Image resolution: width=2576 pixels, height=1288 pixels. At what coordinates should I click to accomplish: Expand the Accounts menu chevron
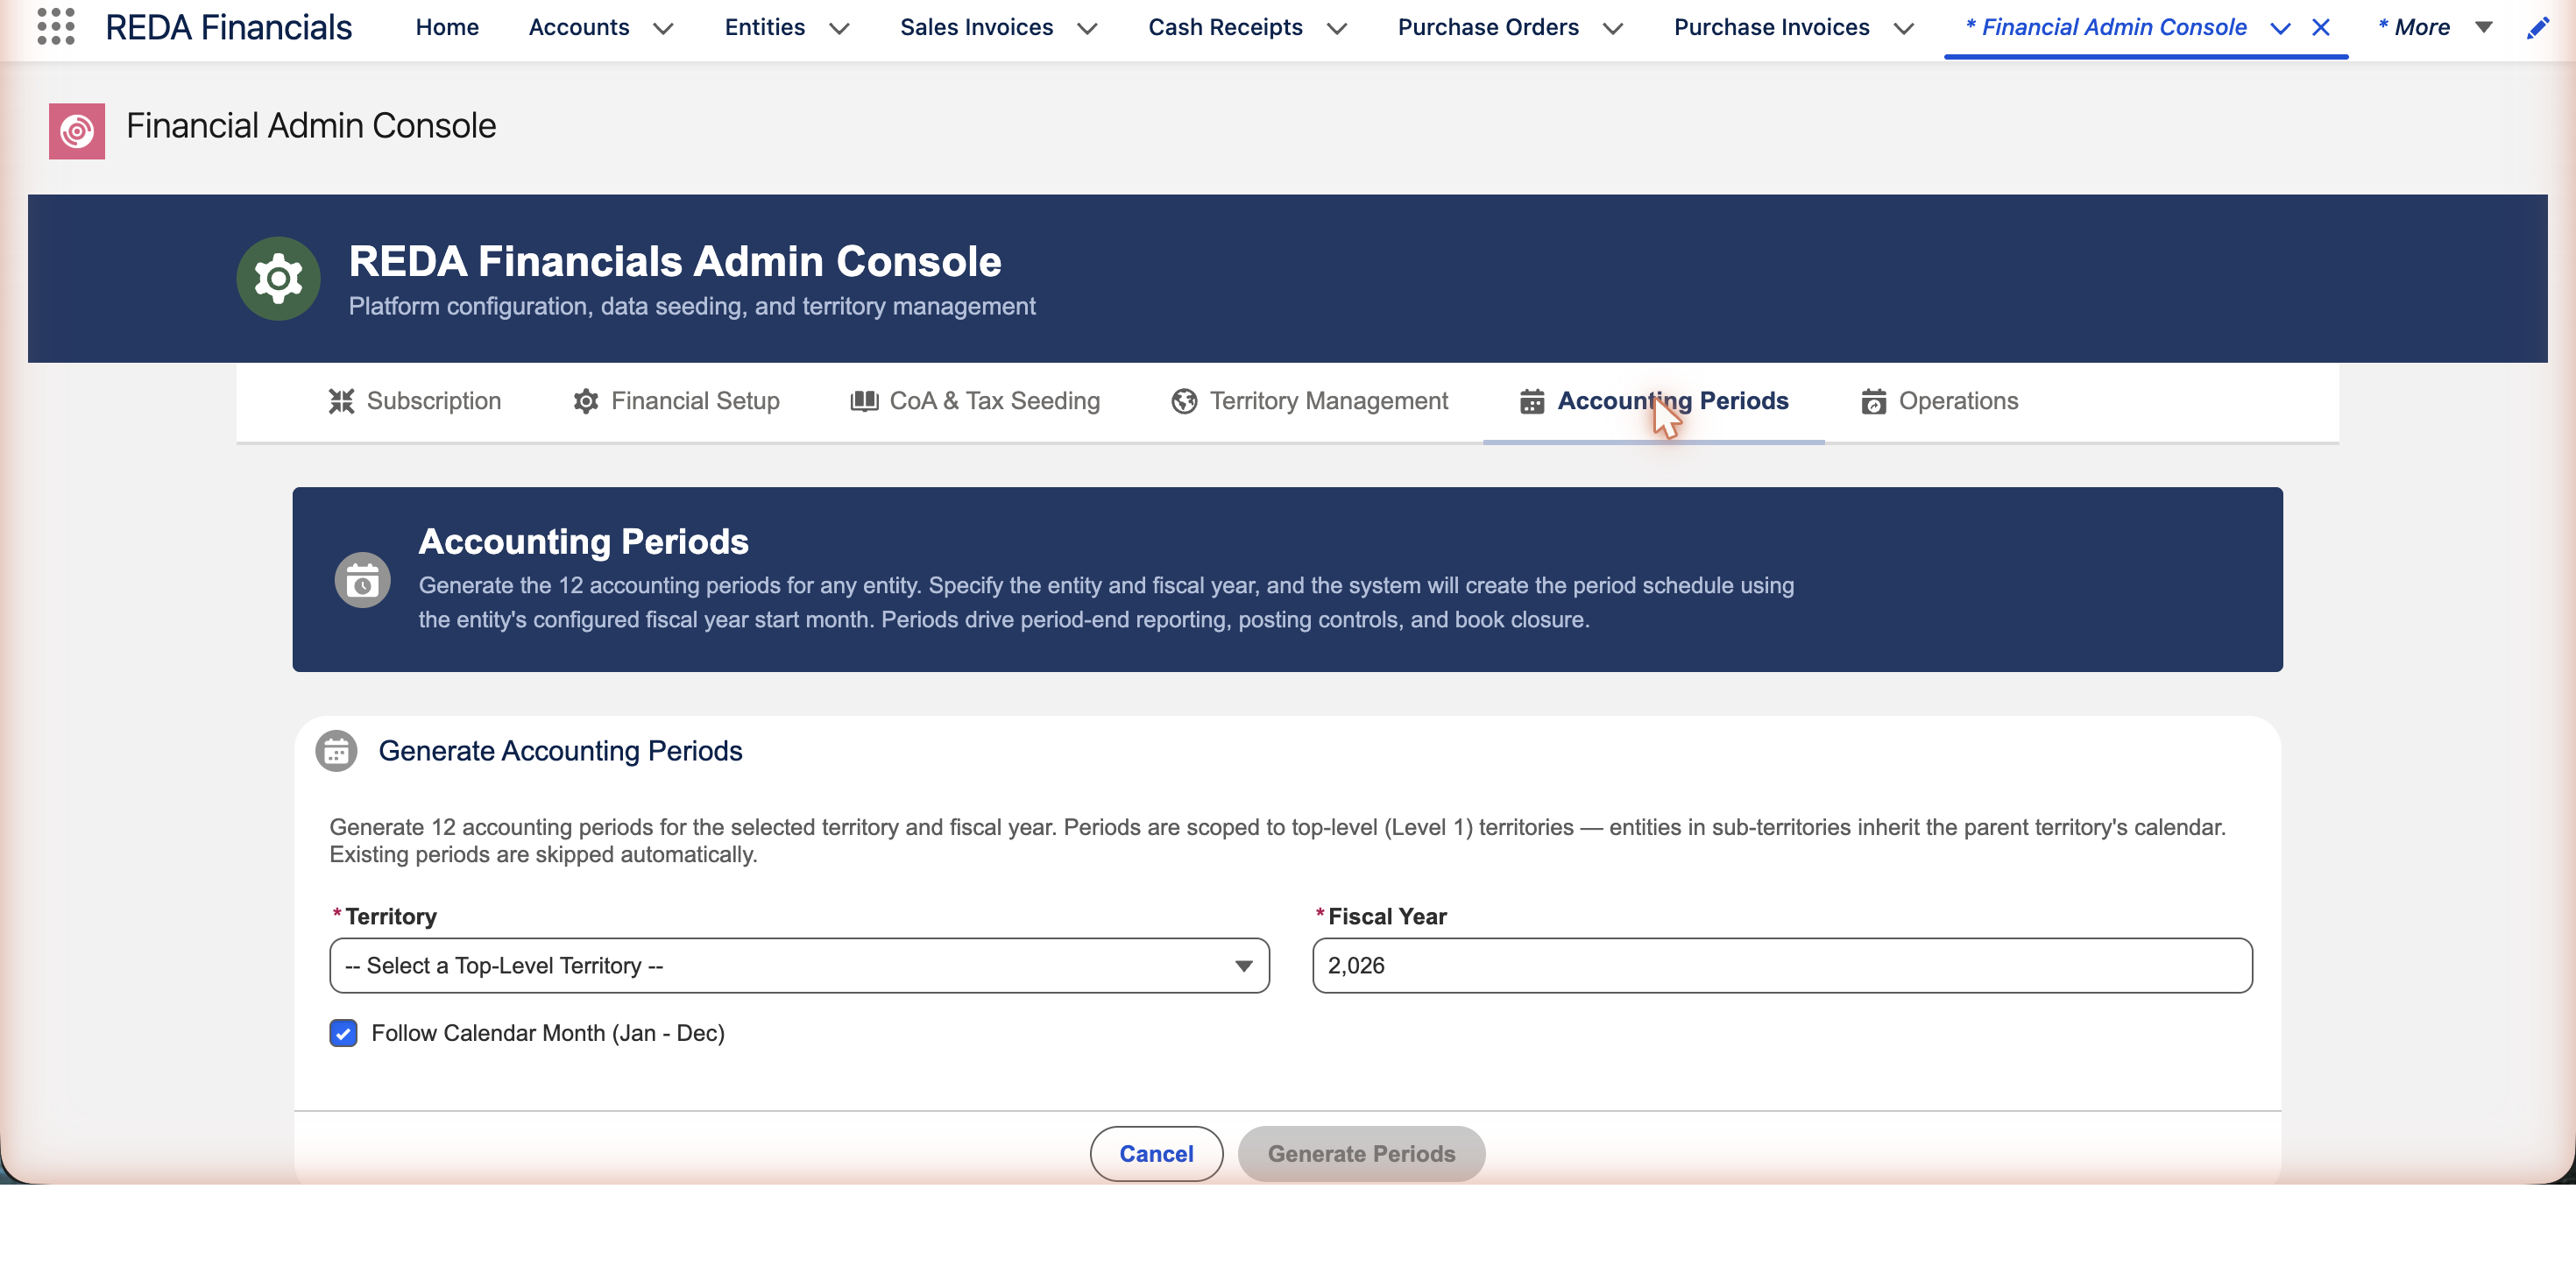point(663,29)
